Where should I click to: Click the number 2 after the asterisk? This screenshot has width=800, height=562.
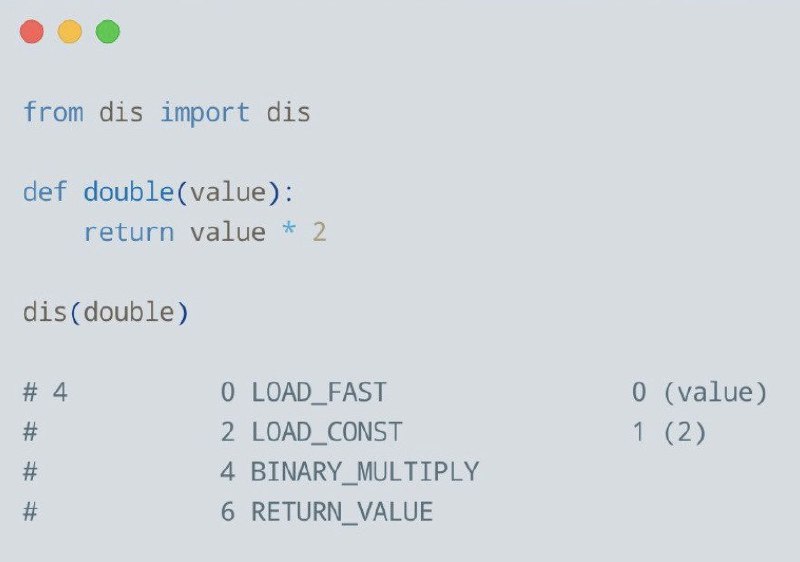319,232
